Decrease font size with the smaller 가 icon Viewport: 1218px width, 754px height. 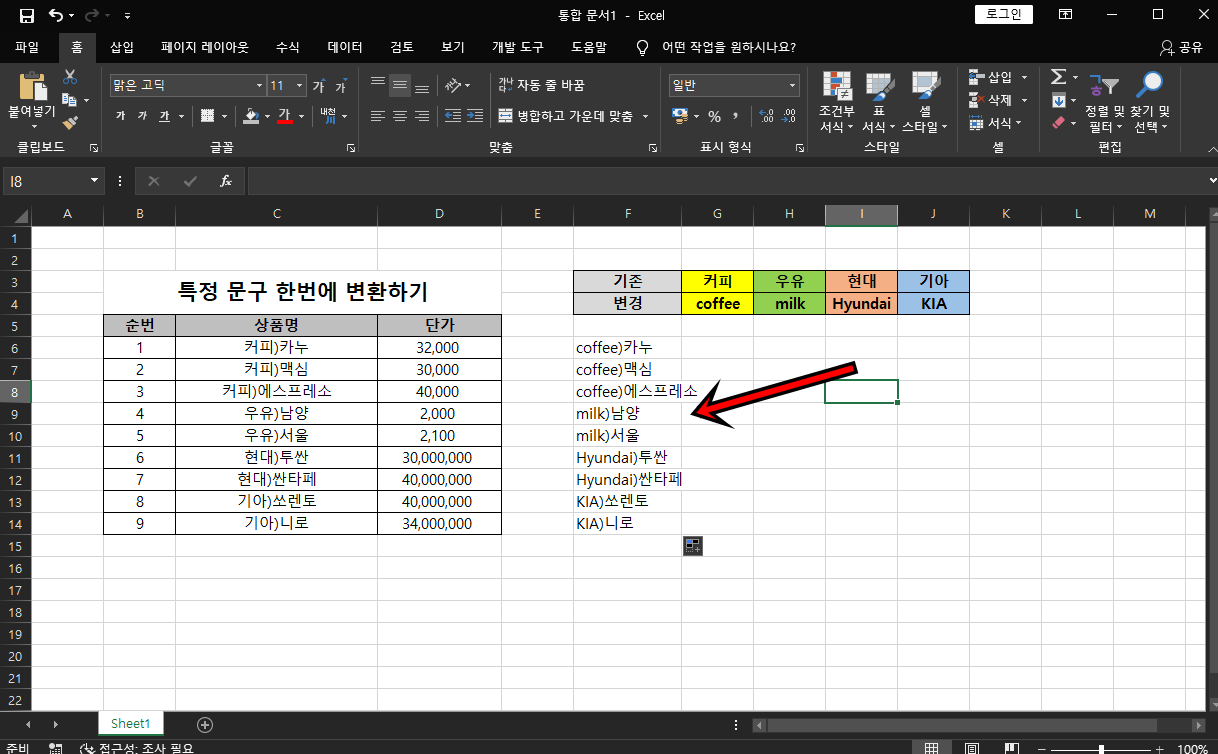point(341,86)
